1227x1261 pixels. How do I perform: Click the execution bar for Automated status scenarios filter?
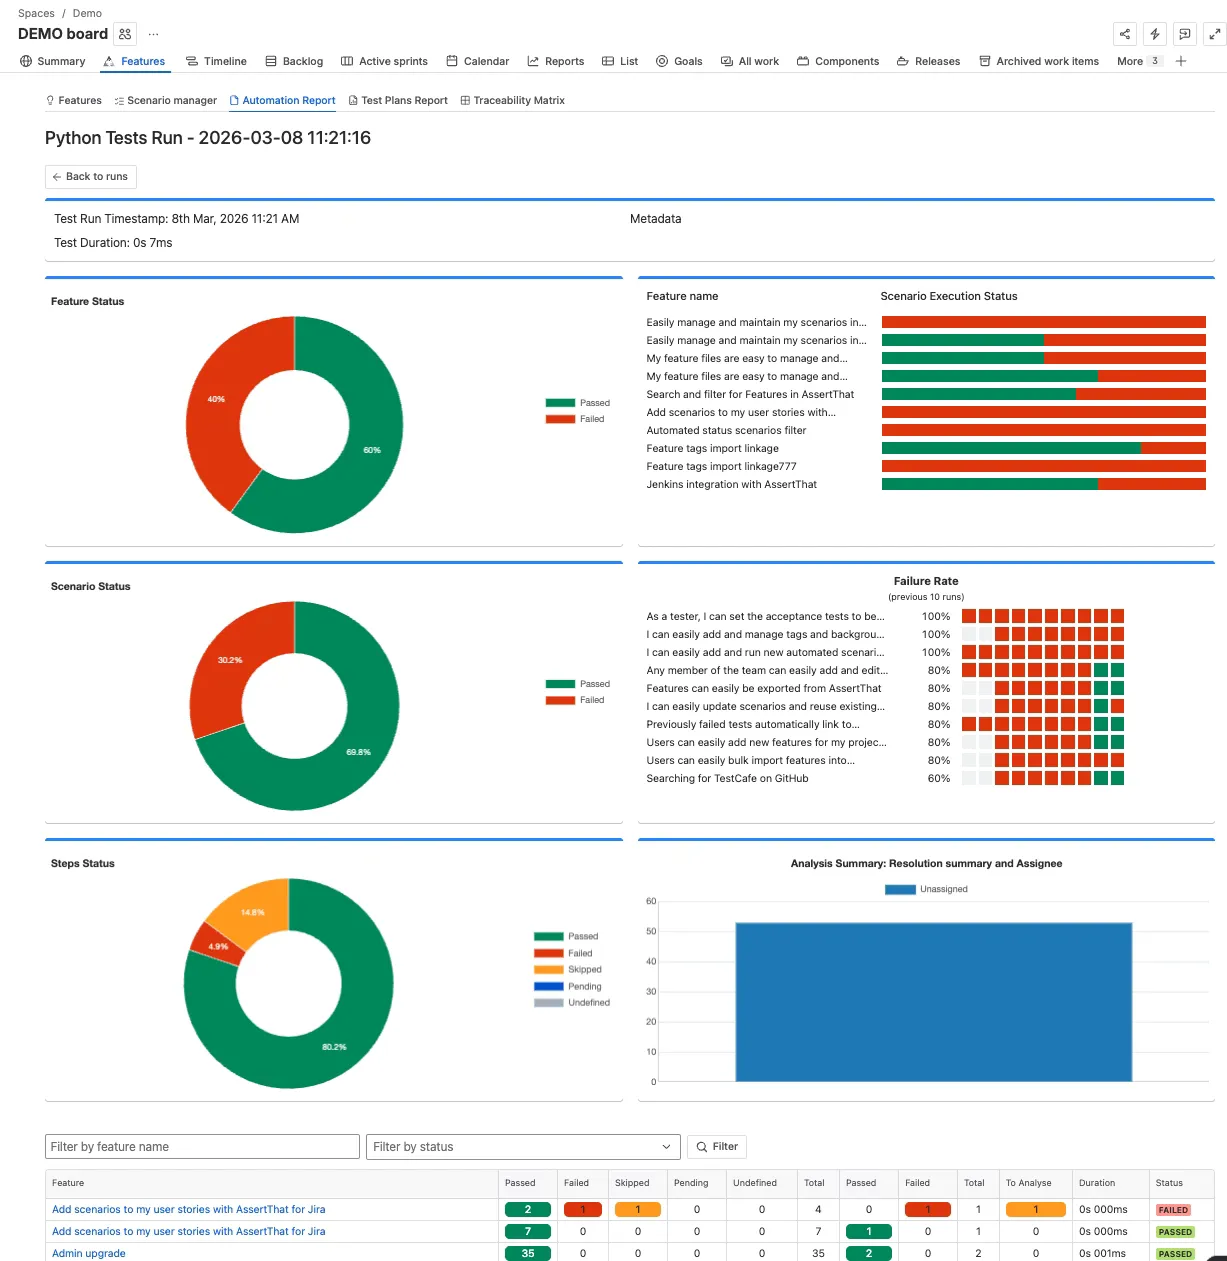coord(1043,430)
